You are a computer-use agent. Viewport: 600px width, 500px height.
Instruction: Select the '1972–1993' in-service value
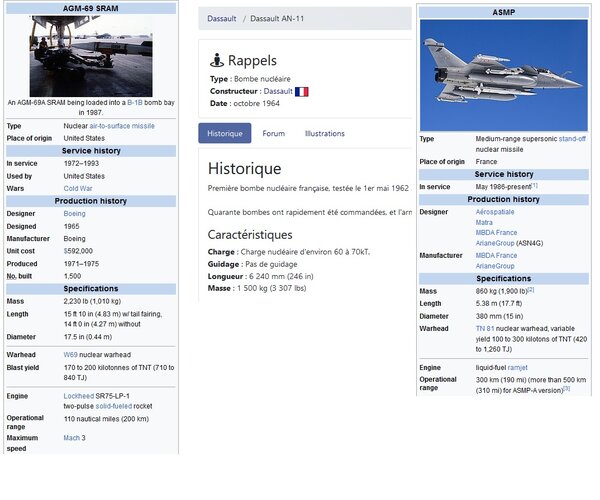(81, 163)
